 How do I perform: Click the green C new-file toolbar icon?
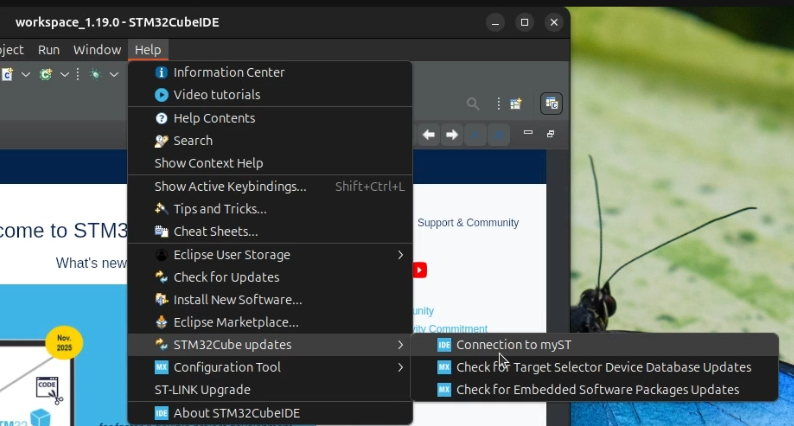tap(46, 74)
